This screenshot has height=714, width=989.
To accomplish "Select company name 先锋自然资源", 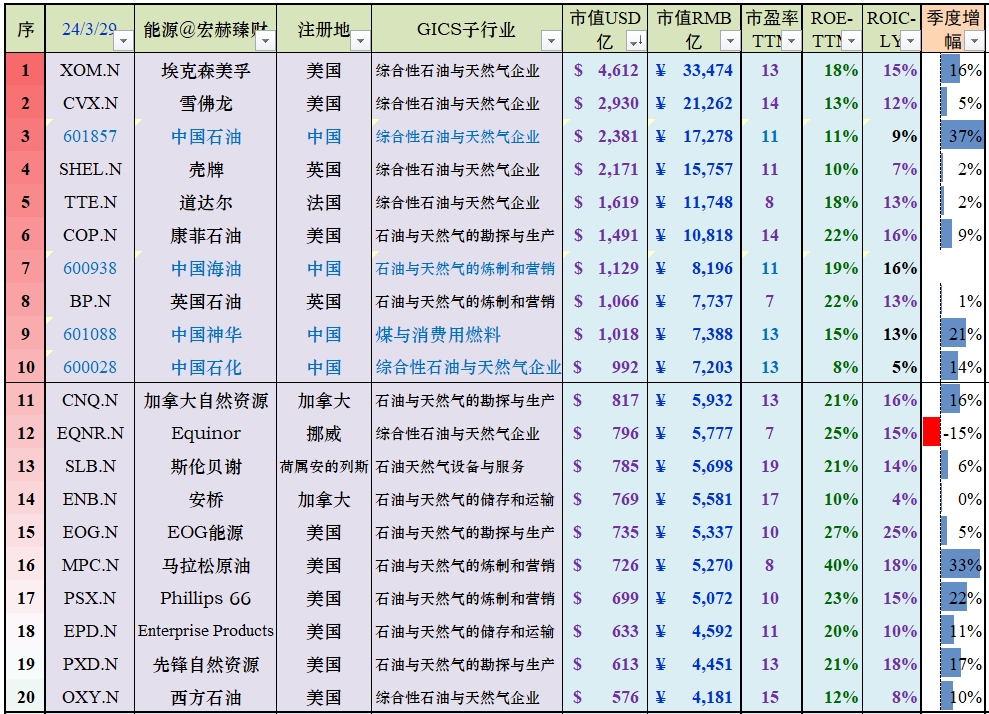I will tap(206, 664).
